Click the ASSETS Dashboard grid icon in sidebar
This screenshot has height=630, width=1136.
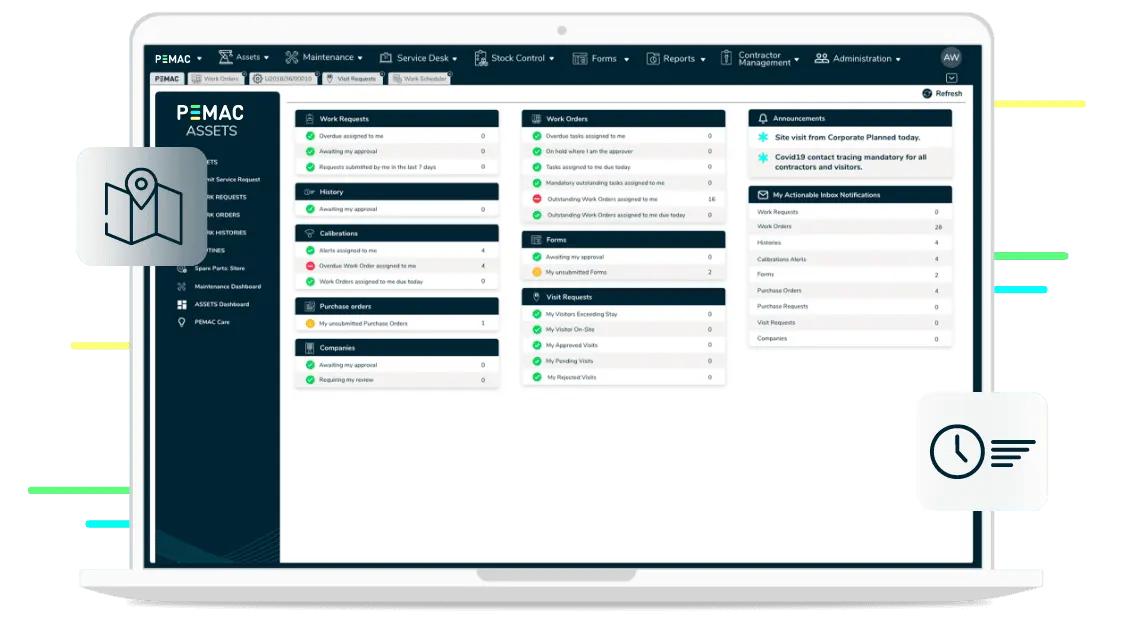point(181,305)
